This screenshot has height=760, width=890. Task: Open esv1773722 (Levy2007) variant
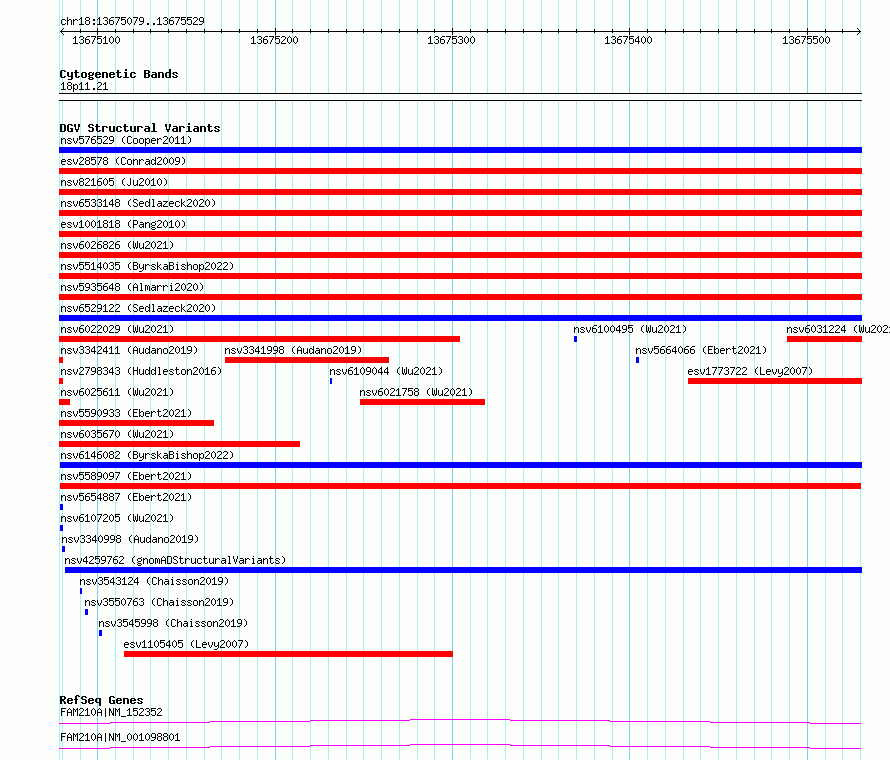pos(750,371)
